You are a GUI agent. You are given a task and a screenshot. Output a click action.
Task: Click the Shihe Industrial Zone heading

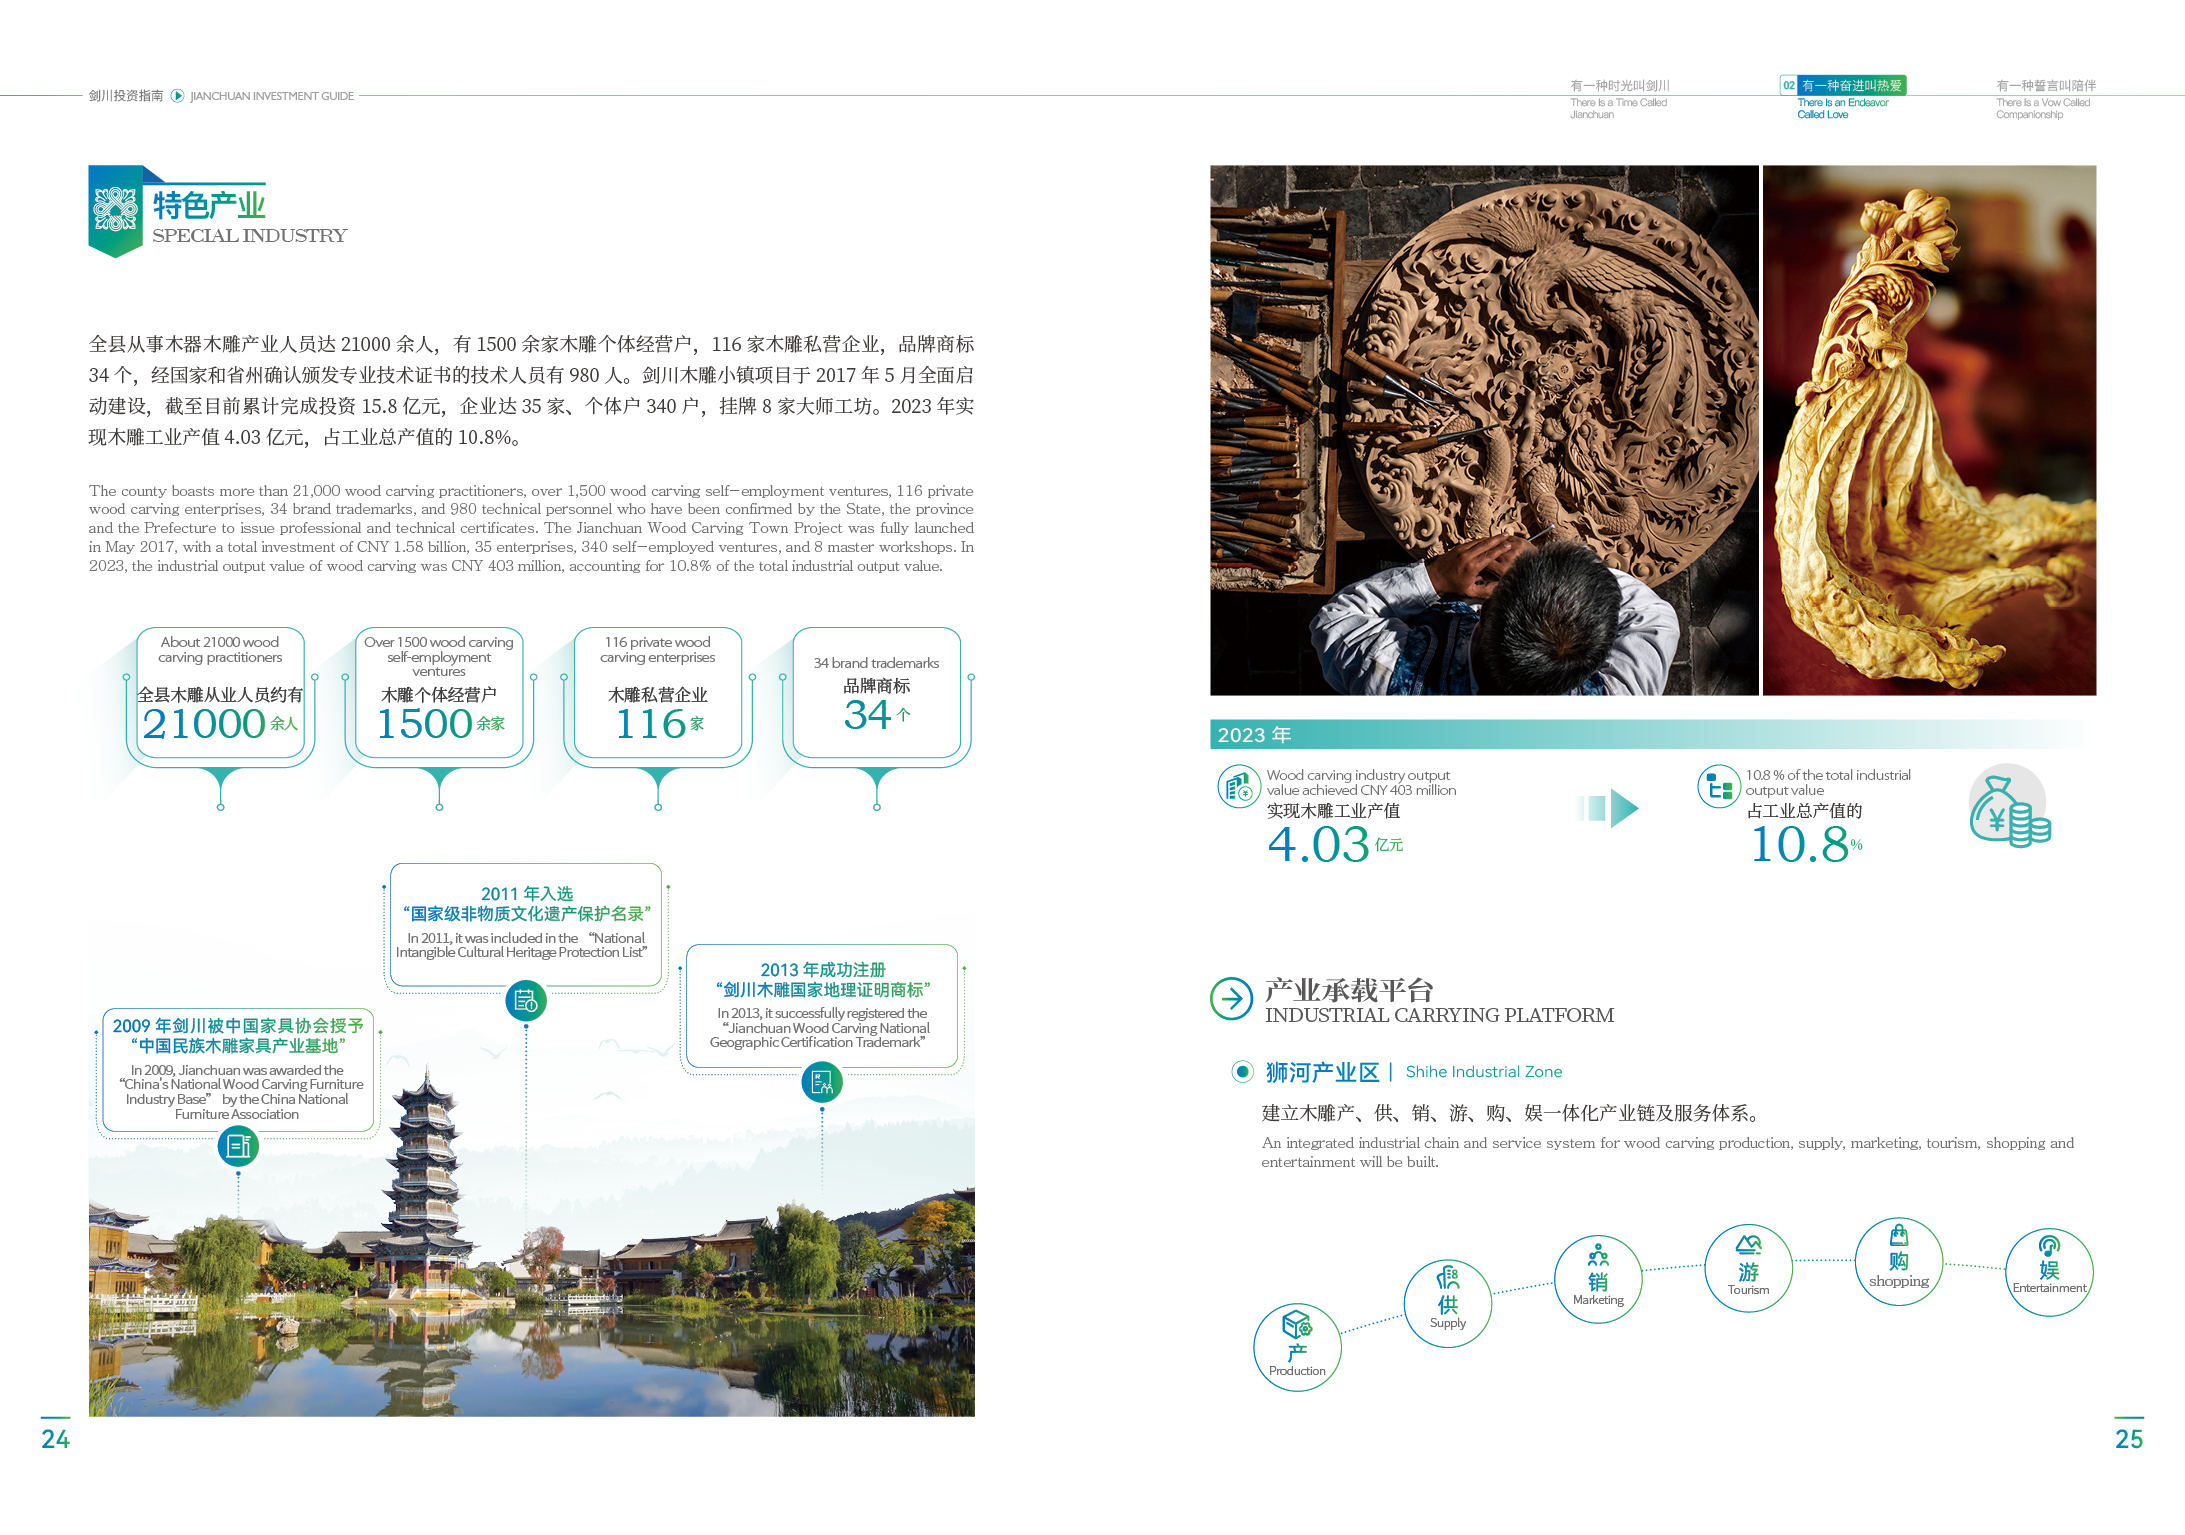[1413, 1072]
